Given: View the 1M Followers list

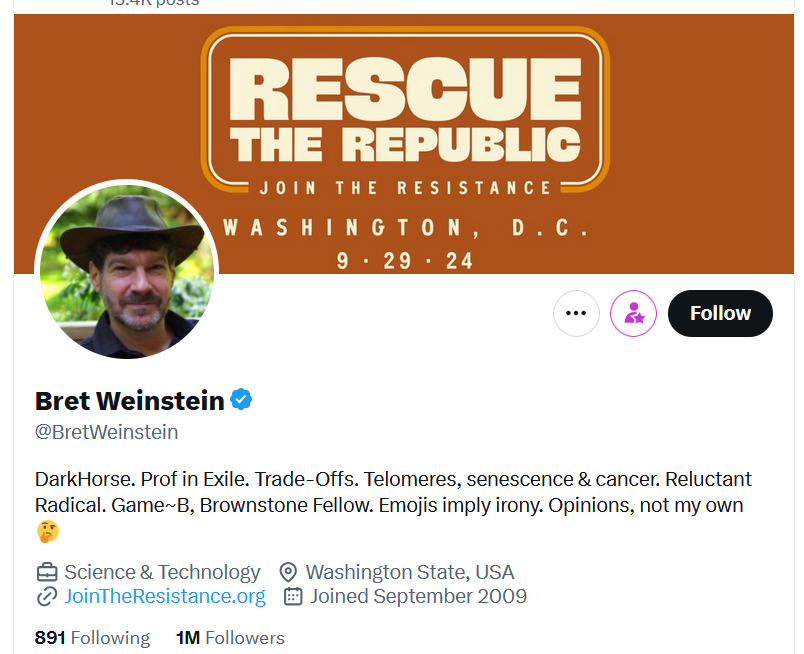Looking at the screenshot, I should [230, 638].
